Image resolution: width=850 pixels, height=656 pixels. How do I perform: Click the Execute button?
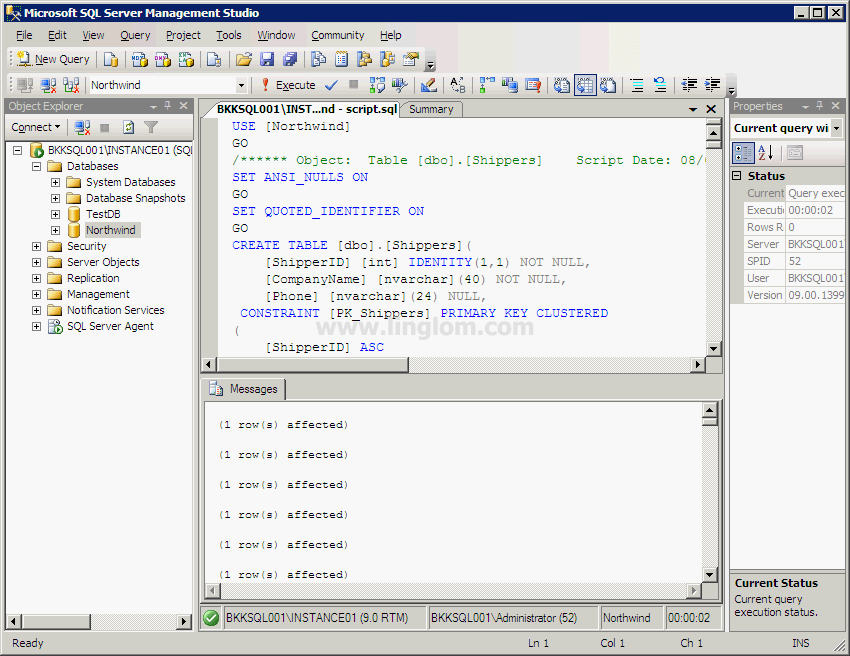click(x=288, y=85)
